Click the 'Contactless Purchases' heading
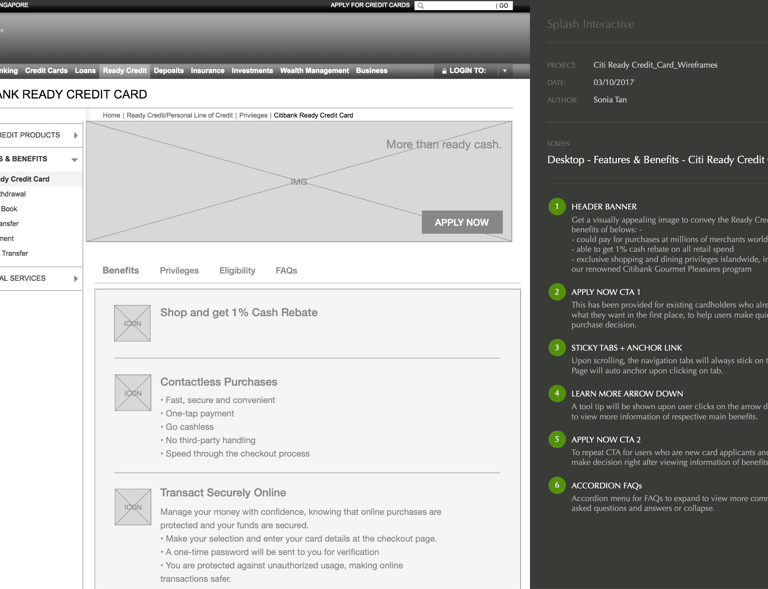Image resolution: width=768 pixels, height=589 pixels. pos(218,382)
